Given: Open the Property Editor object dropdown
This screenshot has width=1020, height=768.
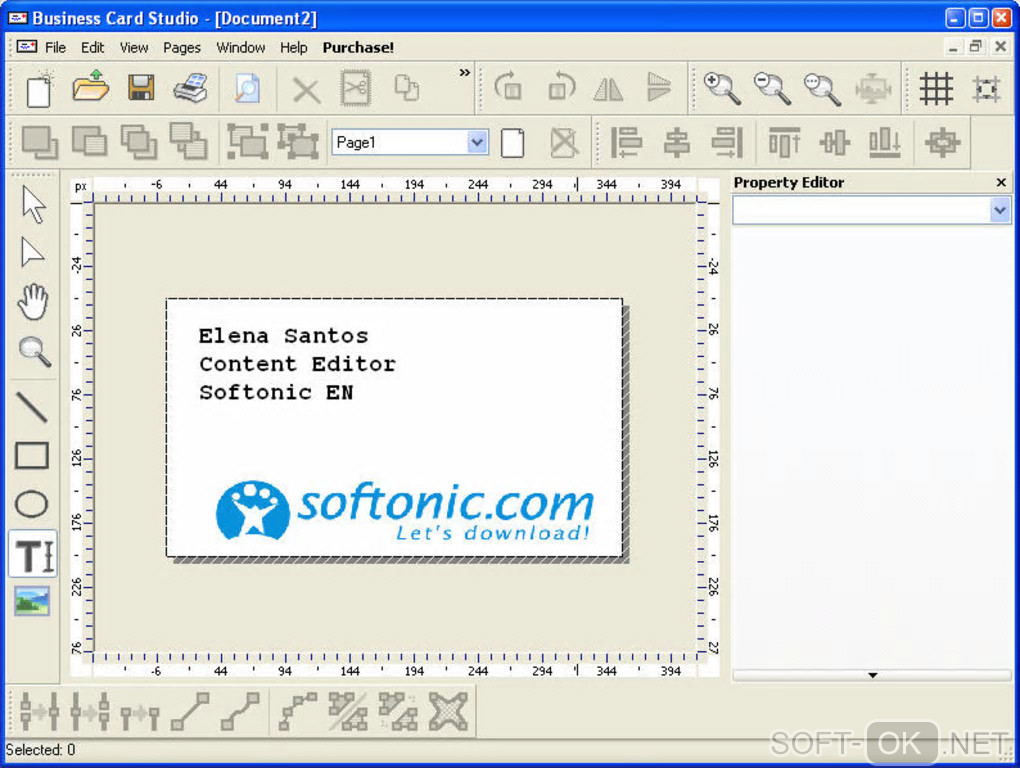Looking at the screenshot, I should click(1000, 211).
